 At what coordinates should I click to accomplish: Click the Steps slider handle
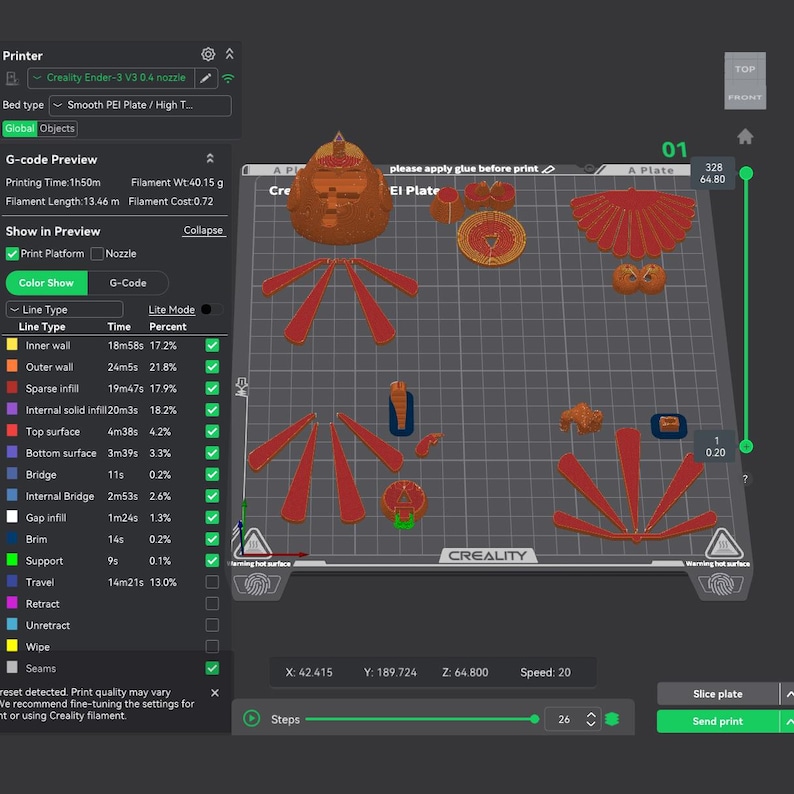[535, 719]
